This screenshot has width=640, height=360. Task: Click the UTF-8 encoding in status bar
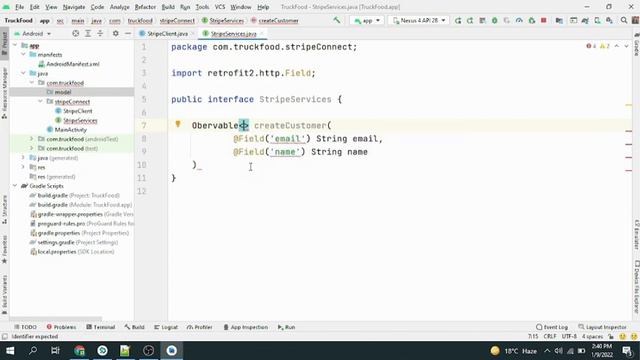569,337
